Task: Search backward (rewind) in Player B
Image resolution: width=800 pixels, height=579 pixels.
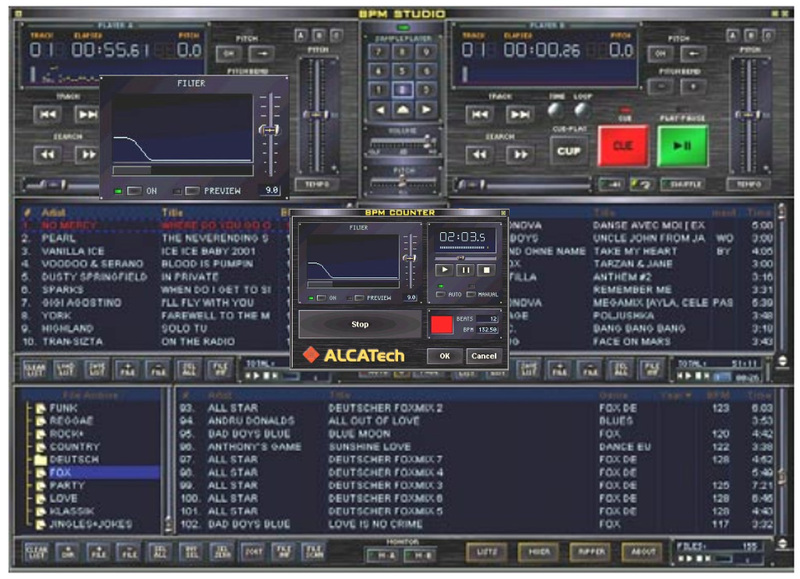Action: tap(480, 154)
